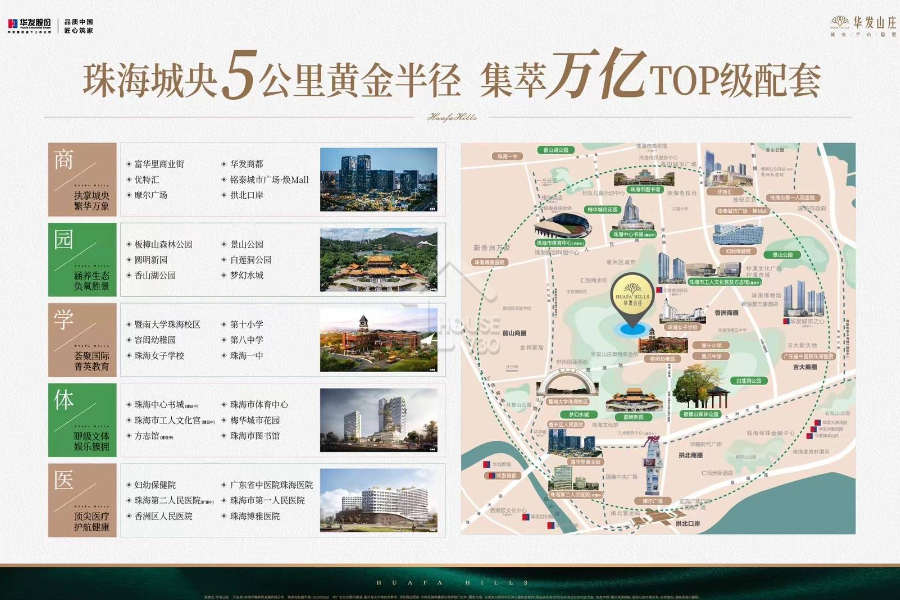
Task: Click 珠海中心书城 in the 体 list
Action: coord(159,404)
